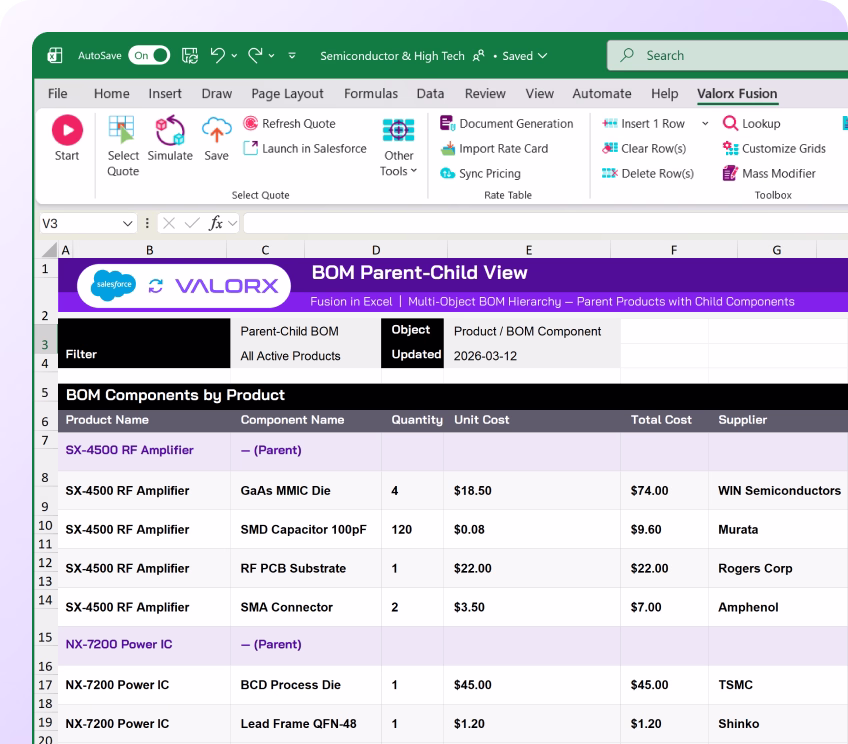
Task: Open the Insert 1 Row dropdown arrow
Action: 705,124
